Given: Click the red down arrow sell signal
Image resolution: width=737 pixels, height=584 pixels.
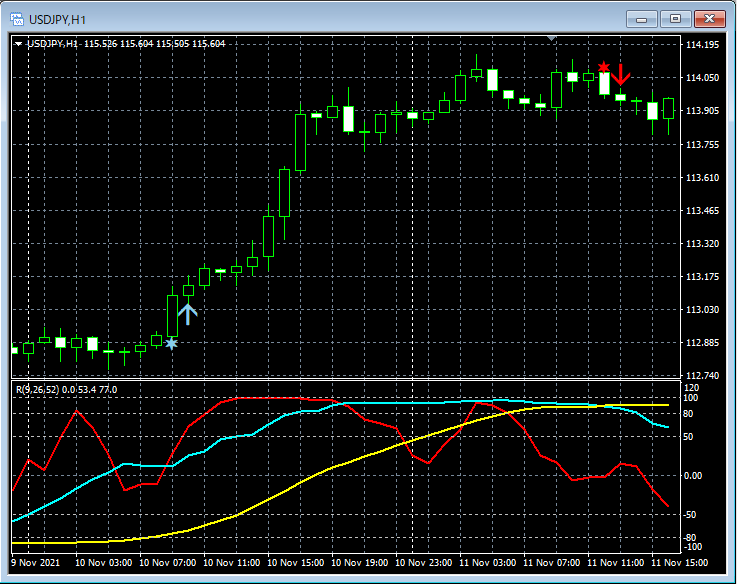Looking at the screenshot, I should (621, 74).
